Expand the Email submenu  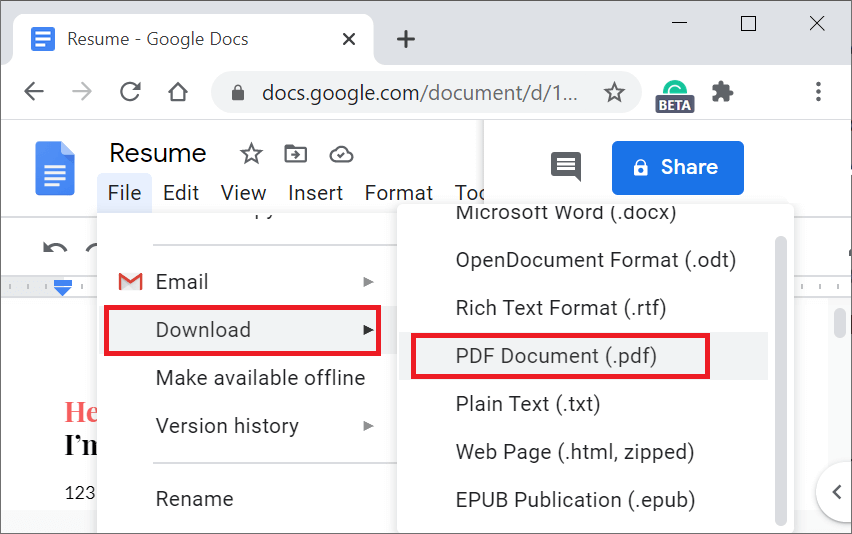pos(242,282)
